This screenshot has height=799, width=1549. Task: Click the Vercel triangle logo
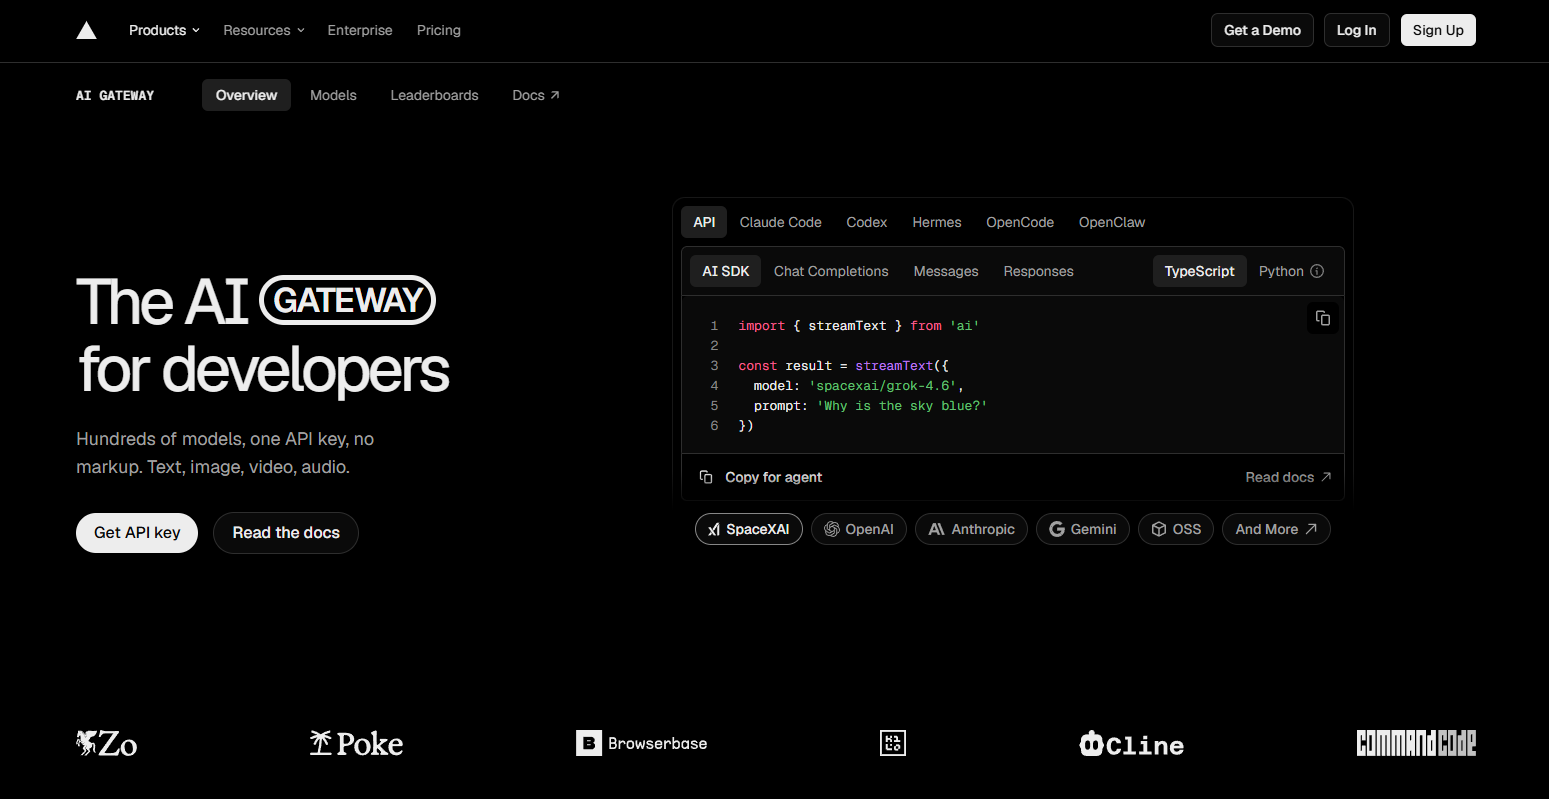click(x=87, y=30)
